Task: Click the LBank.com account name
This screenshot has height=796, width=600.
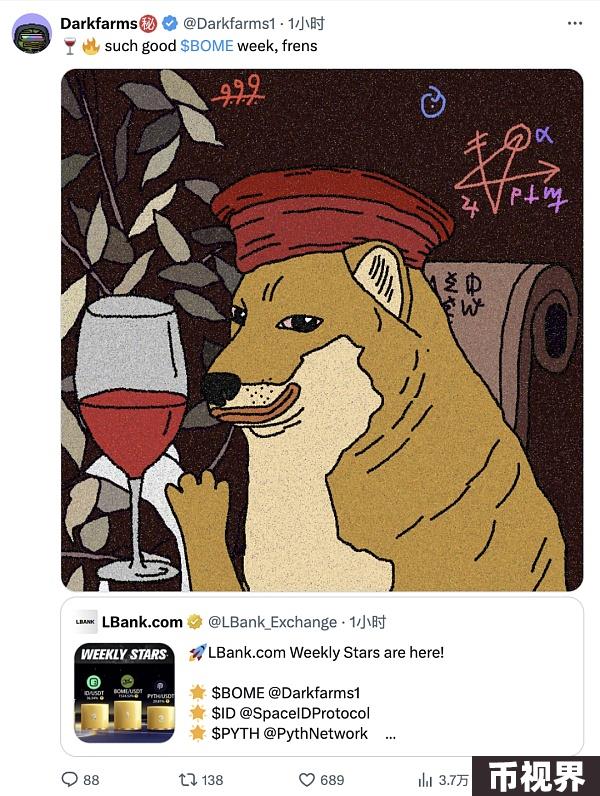Action: click(142, 622)
